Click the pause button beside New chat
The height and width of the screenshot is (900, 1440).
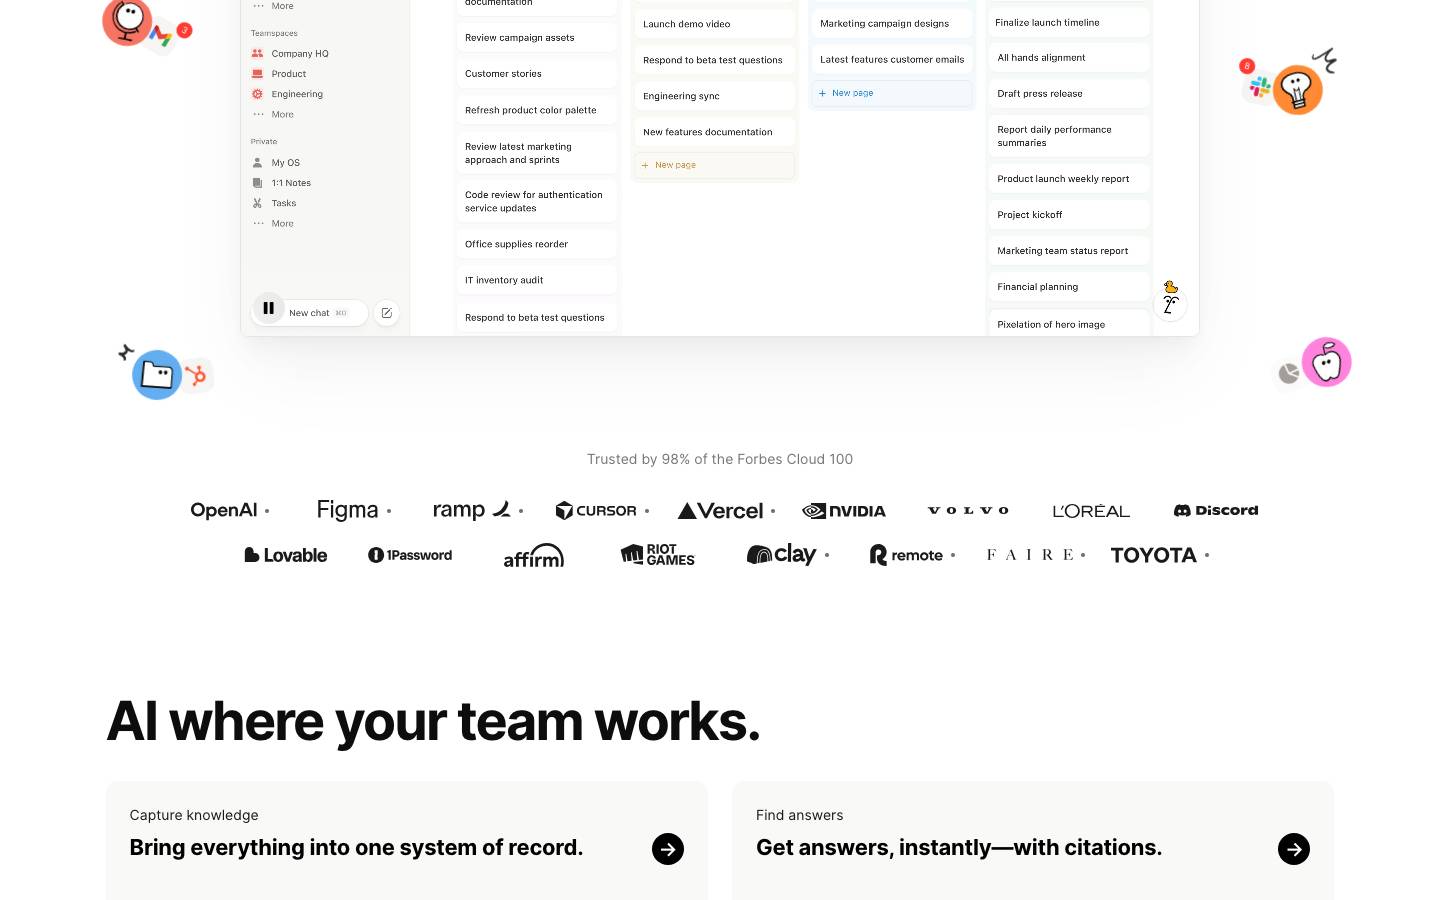pos(268,309)
